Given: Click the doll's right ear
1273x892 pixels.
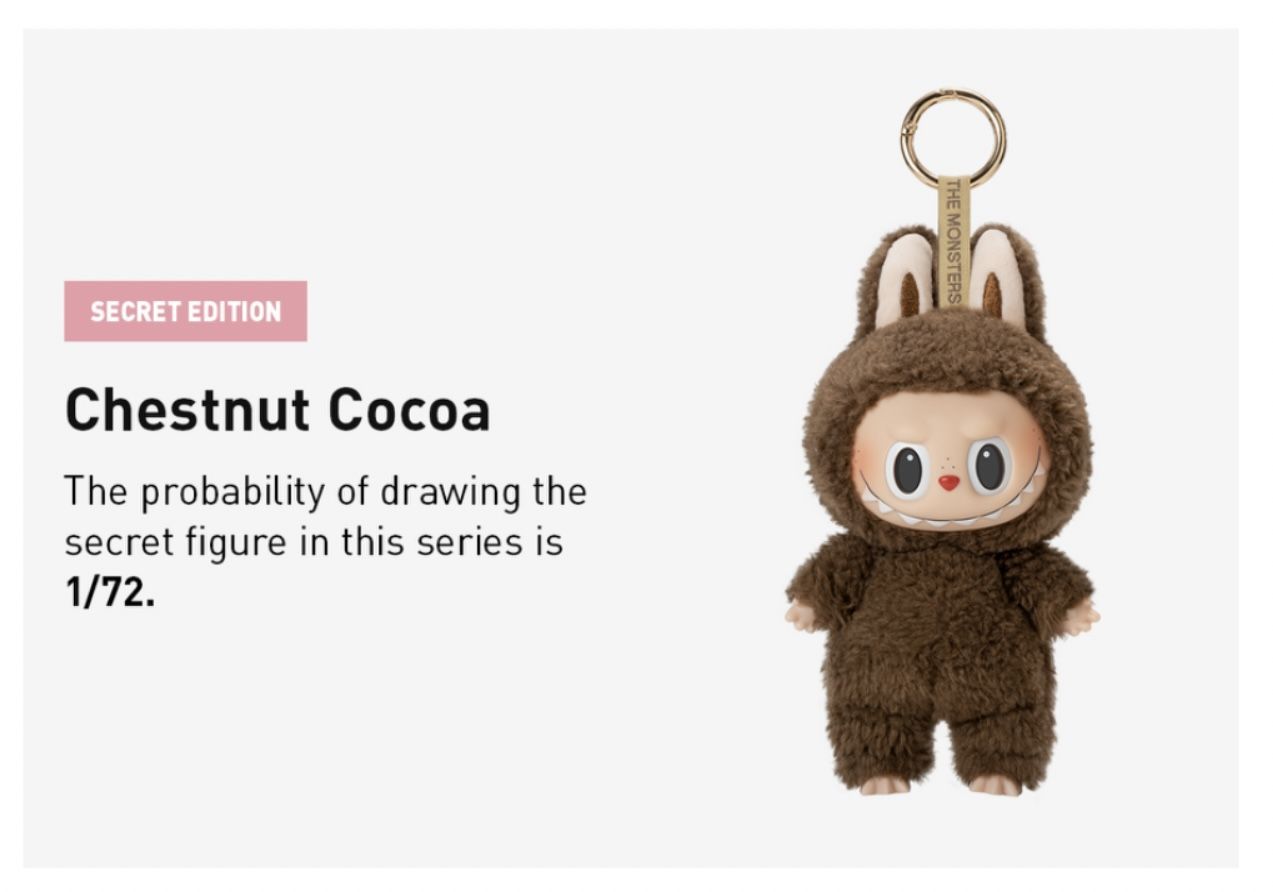Looking at the screenshot, I should (x=998, y=278).
